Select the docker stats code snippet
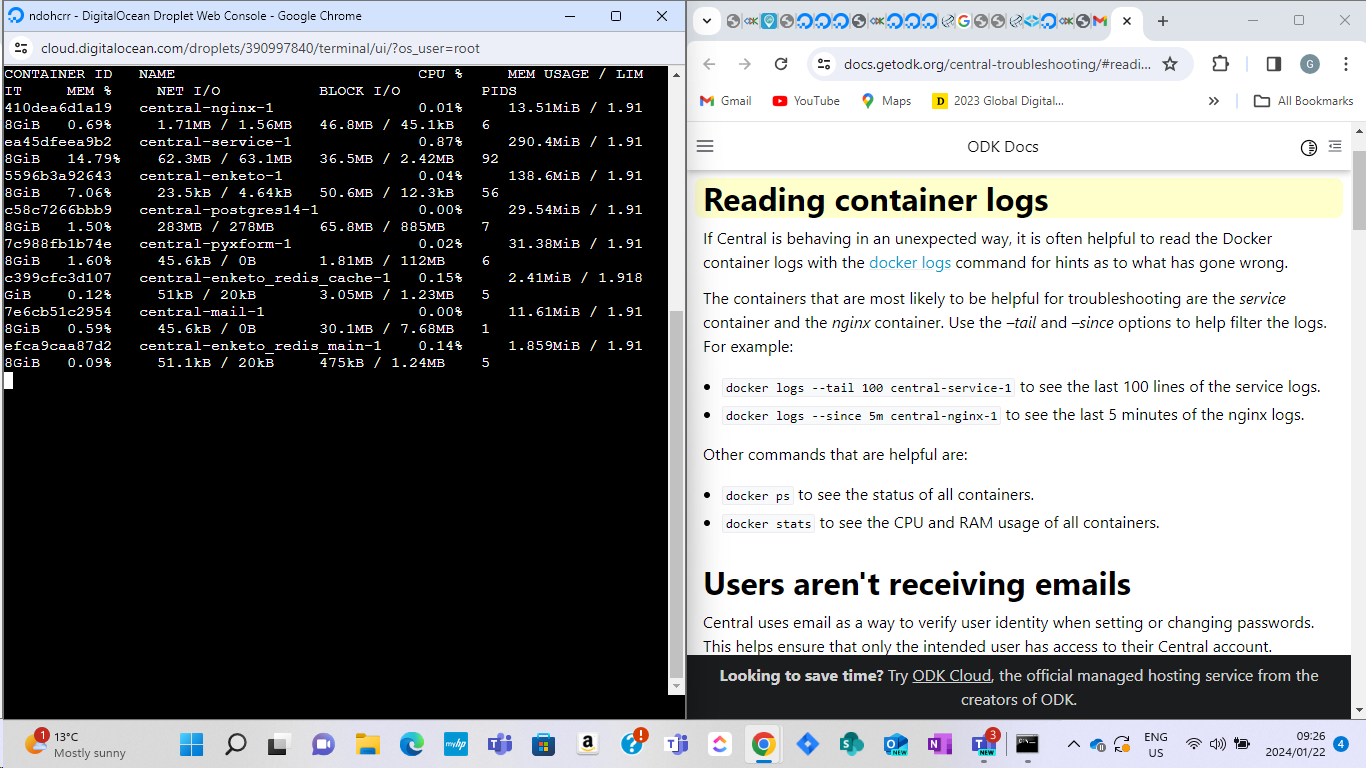 pos(768,524)
